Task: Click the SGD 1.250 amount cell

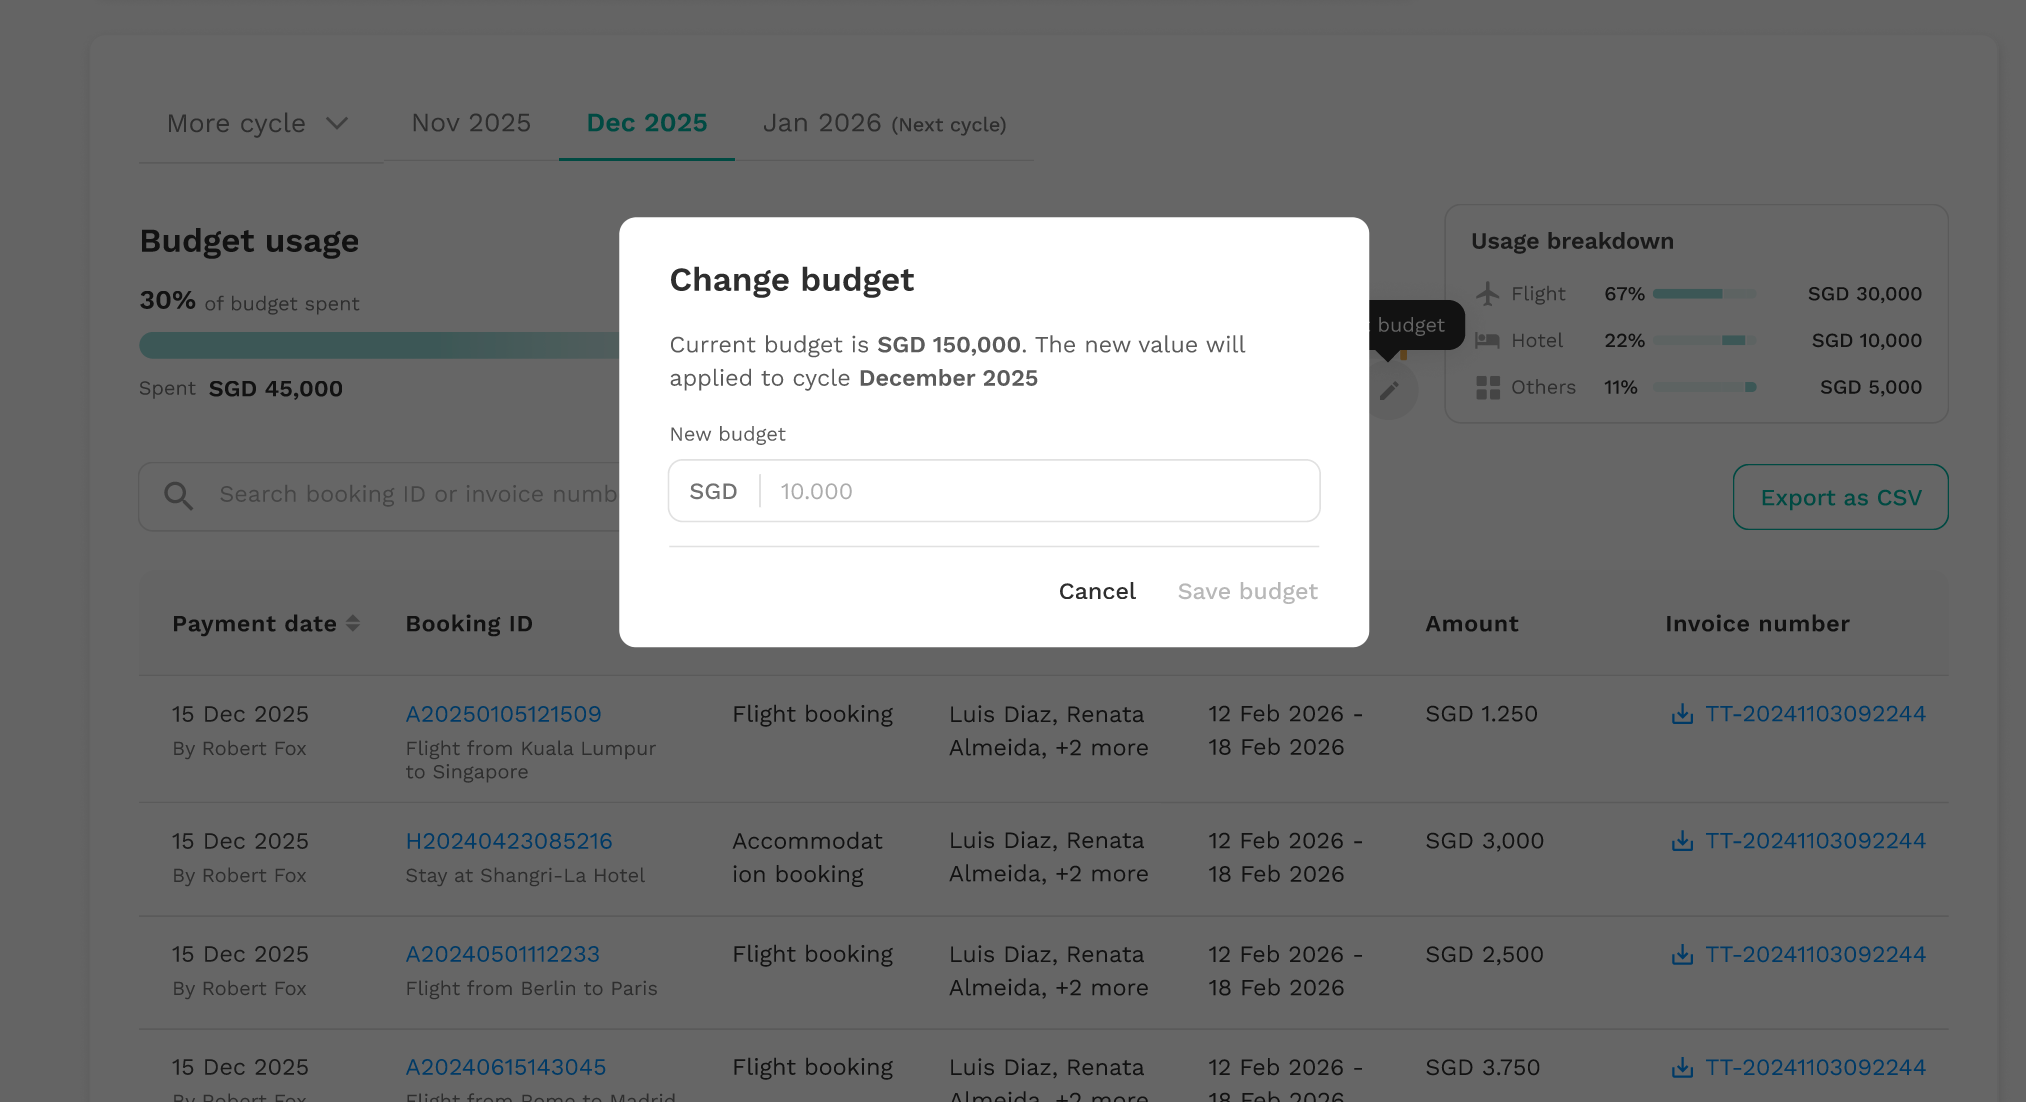Action: pyautogui.click(x=1482, y=714)
